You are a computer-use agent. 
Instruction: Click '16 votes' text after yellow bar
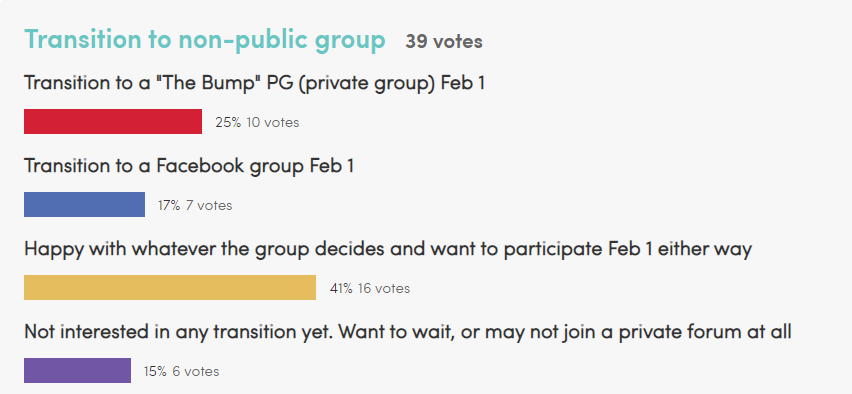(x=384, y=289)
